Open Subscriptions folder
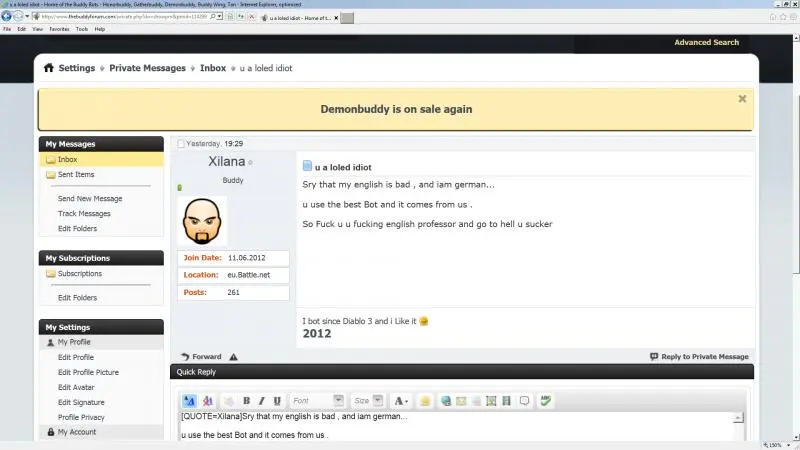 (80, 273)
